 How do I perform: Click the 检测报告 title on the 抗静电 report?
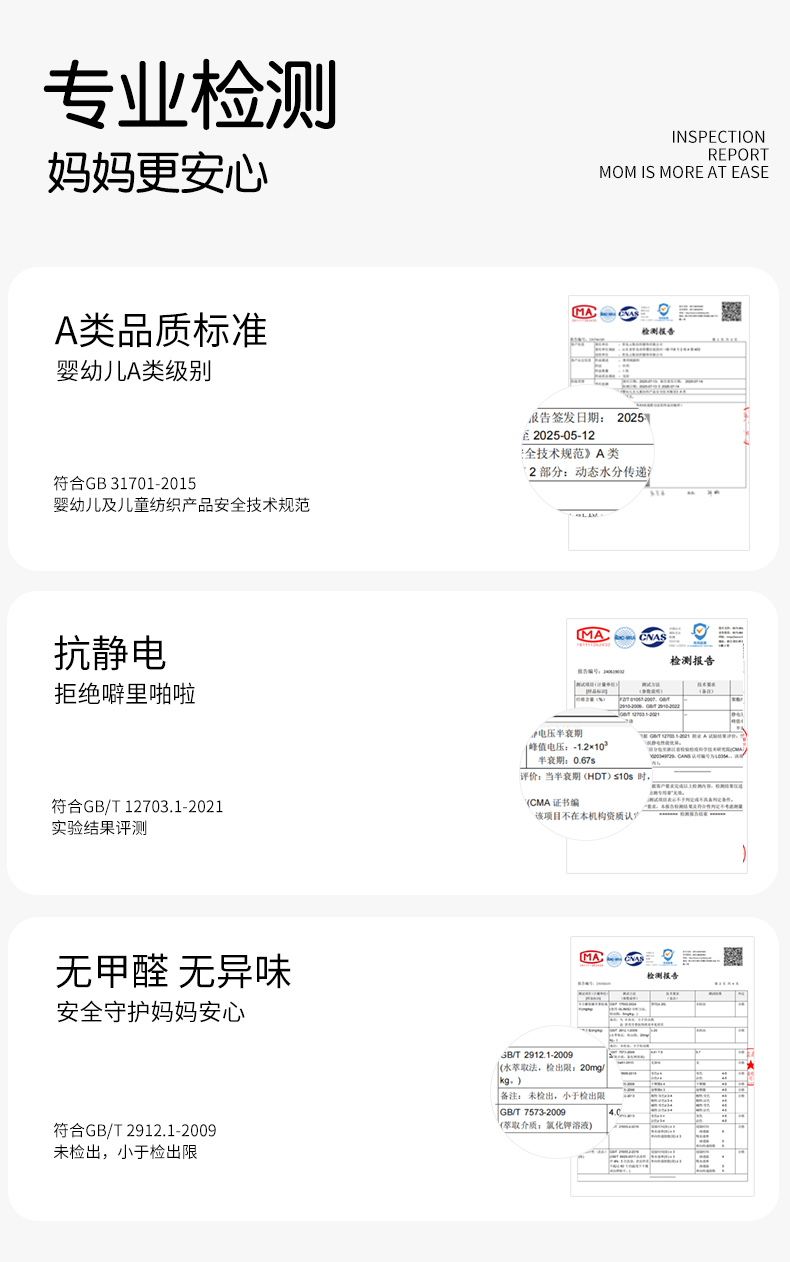692,661
